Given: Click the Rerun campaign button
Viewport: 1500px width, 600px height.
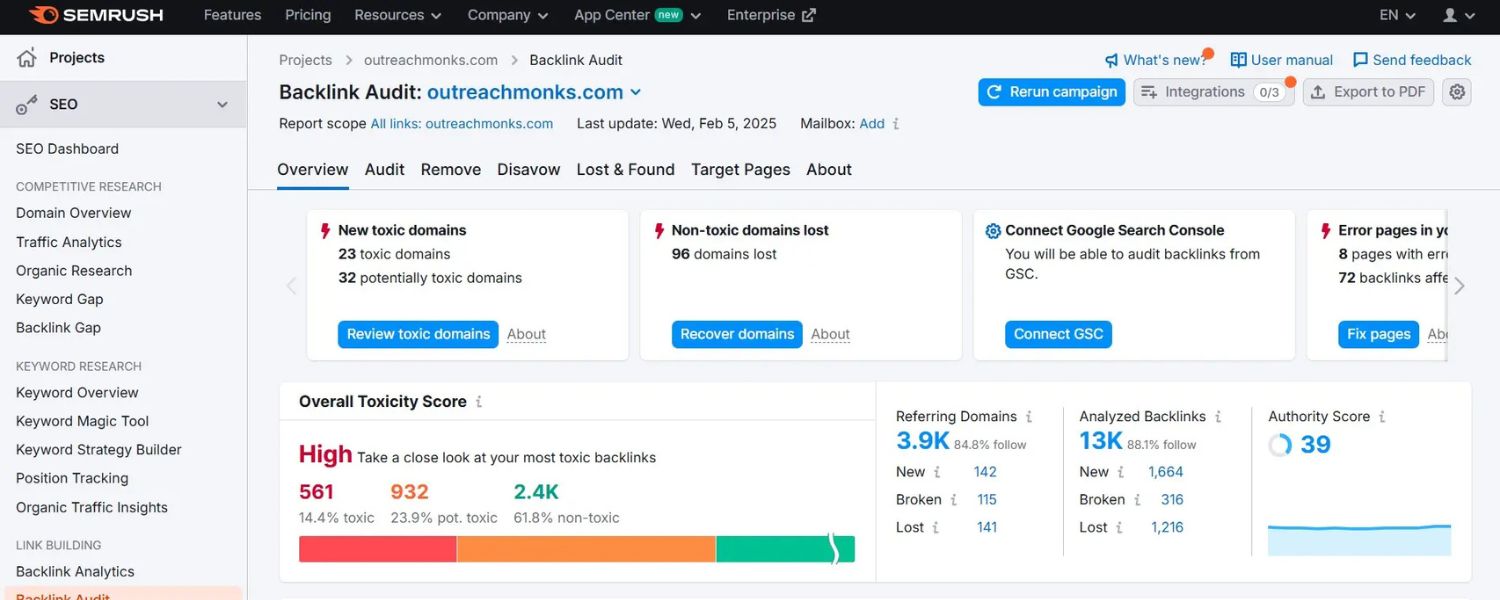Looking at the screenshot, I should (1051, 92).
